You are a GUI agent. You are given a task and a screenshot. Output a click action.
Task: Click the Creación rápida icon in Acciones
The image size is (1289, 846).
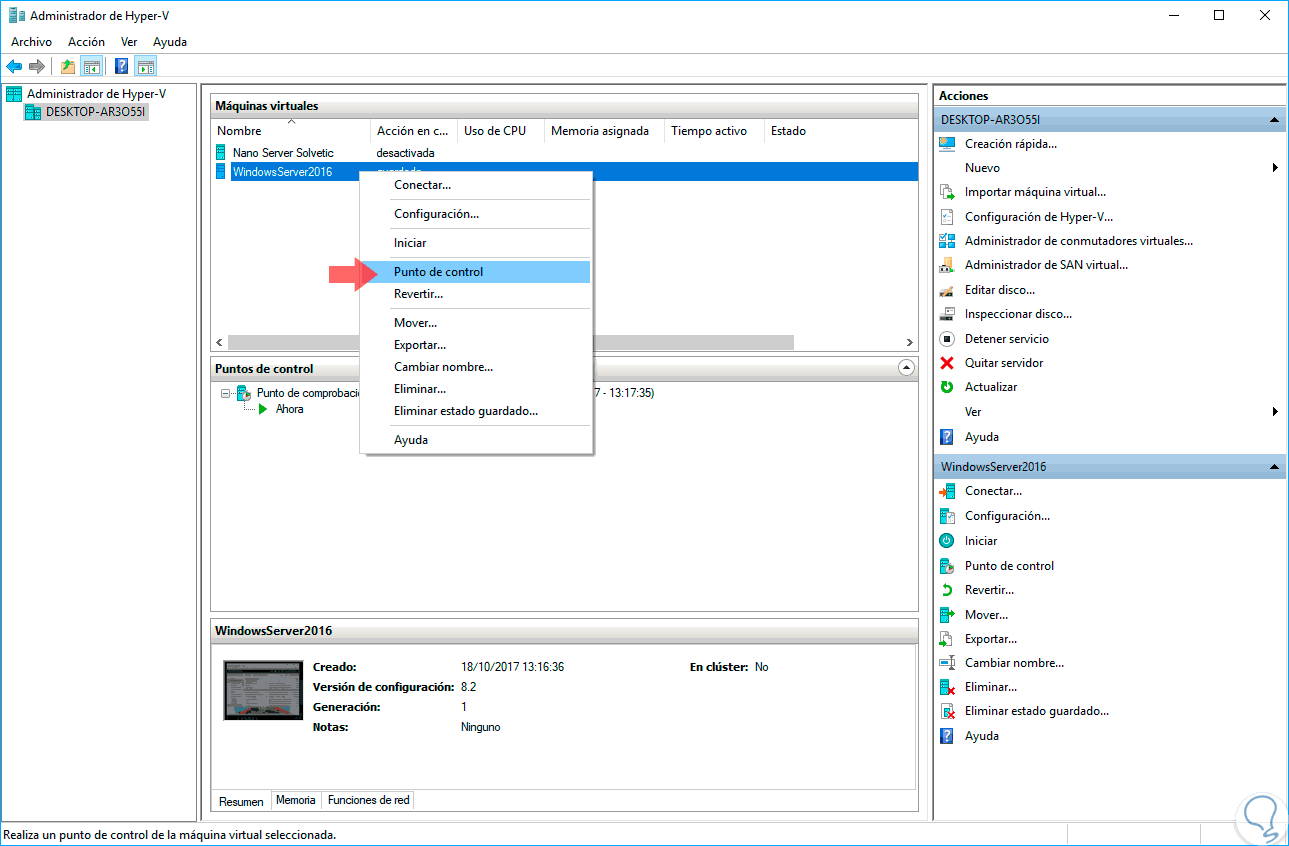(947, 144)
